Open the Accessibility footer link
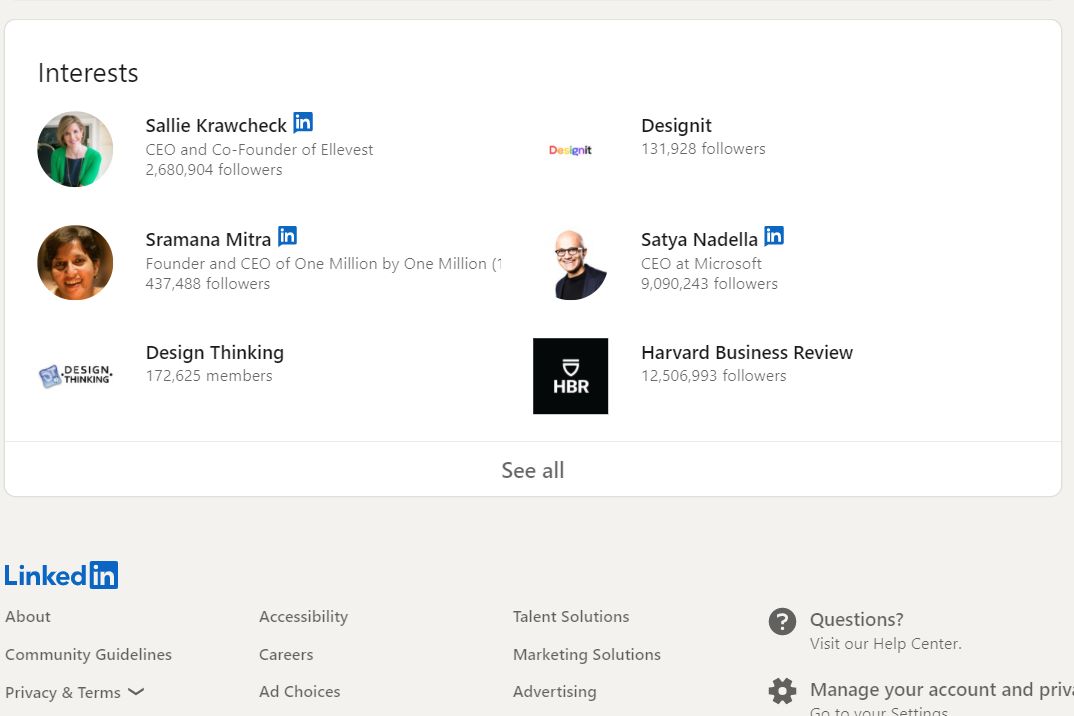 tap(303, 617)
